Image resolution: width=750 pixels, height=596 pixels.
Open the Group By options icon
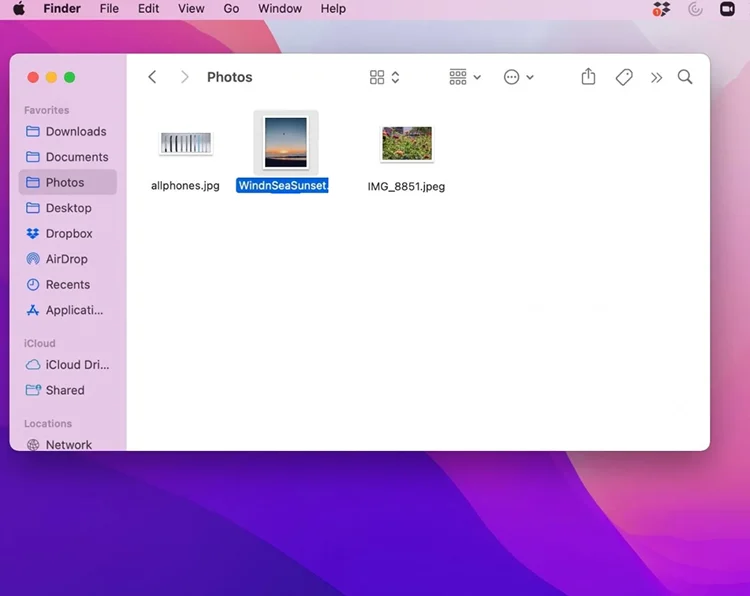458,77
